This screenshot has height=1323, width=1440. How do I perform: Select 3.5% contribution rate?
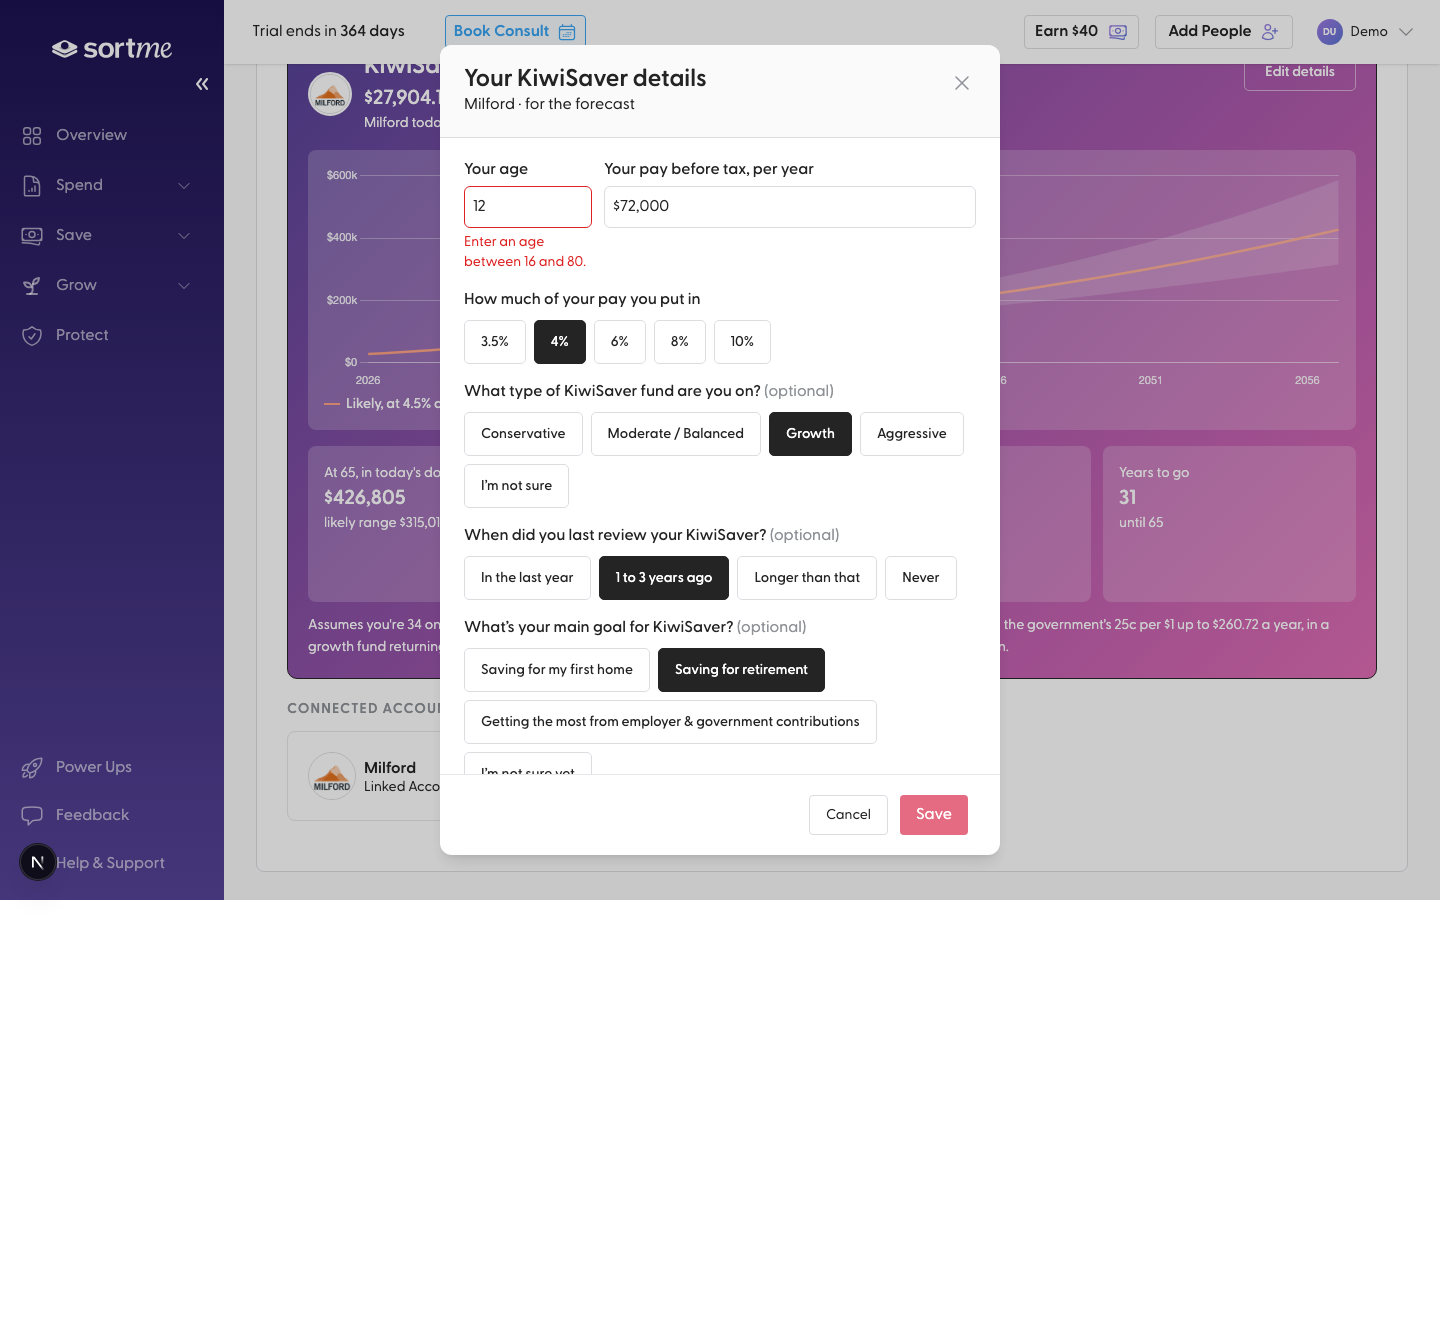coord(495,342)
